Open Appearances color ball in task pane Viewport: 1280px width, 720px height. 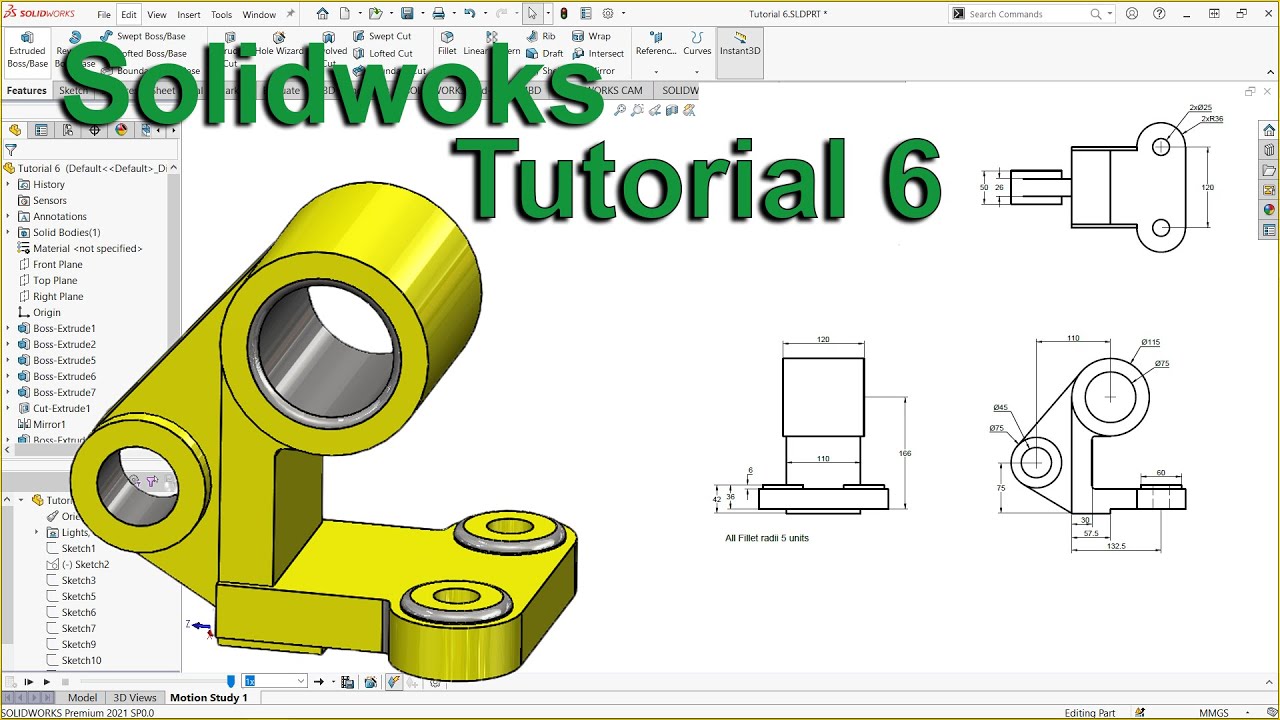pos(1269,210)
